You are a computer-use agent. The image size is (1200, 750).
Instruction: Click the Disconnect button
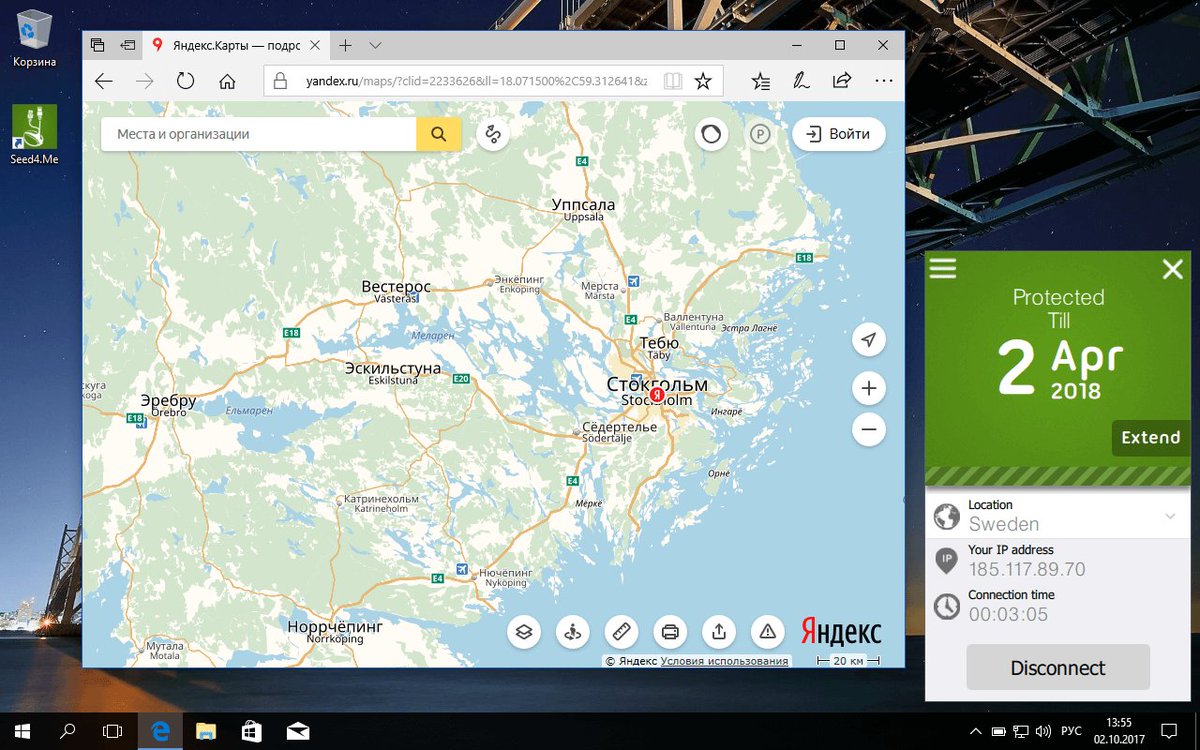1058,668
